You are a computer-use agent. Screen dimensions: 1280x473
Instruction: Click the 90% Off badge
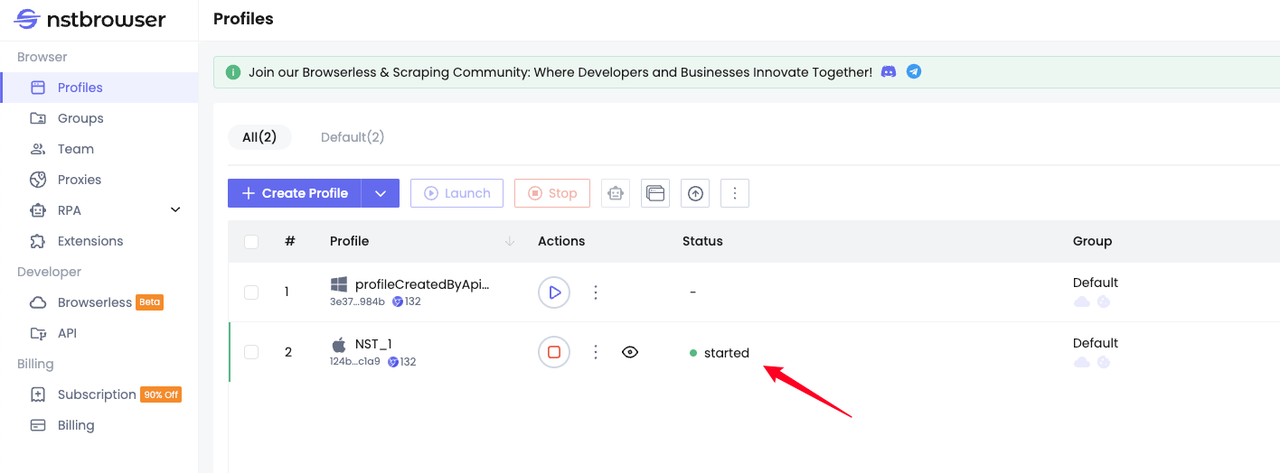click(x=161, y=394)
